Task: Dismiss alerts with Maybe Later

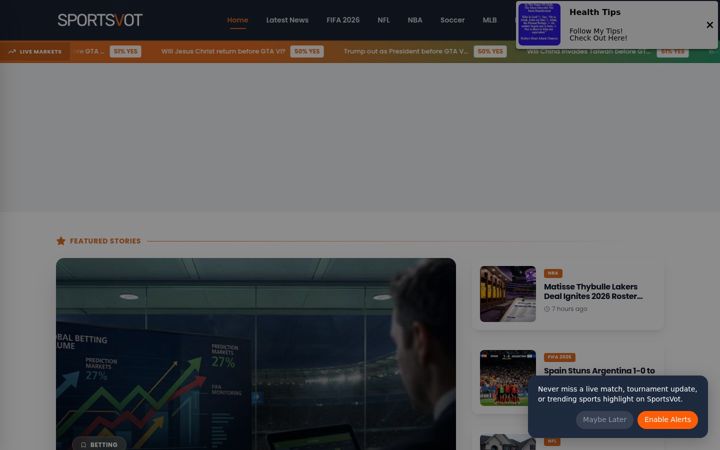Action: click(x=604, y=420)
